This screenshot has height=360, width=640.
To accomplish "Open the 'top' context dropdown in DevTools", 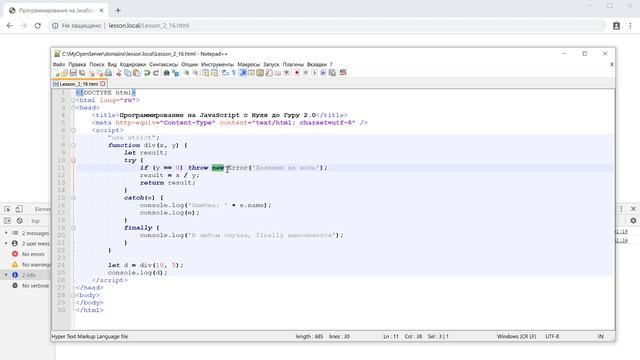I will [x=36, y=221].
